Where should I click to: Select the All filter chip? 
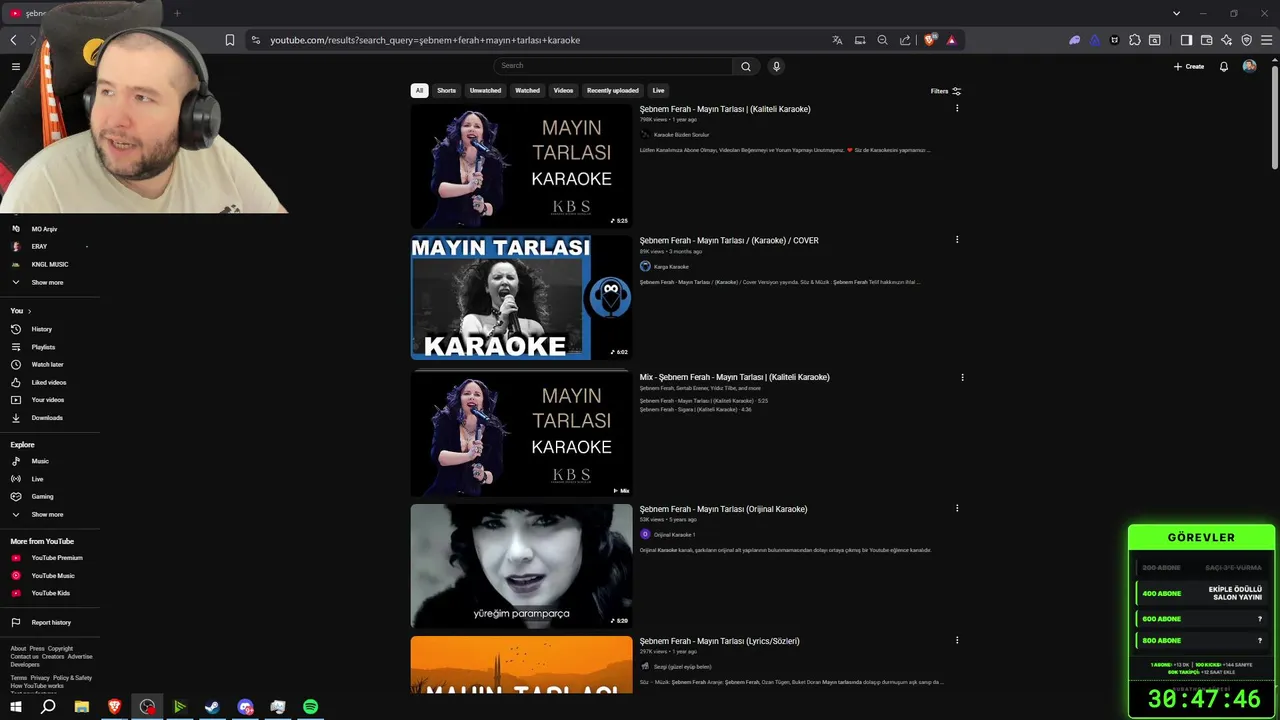pos(419,91)
